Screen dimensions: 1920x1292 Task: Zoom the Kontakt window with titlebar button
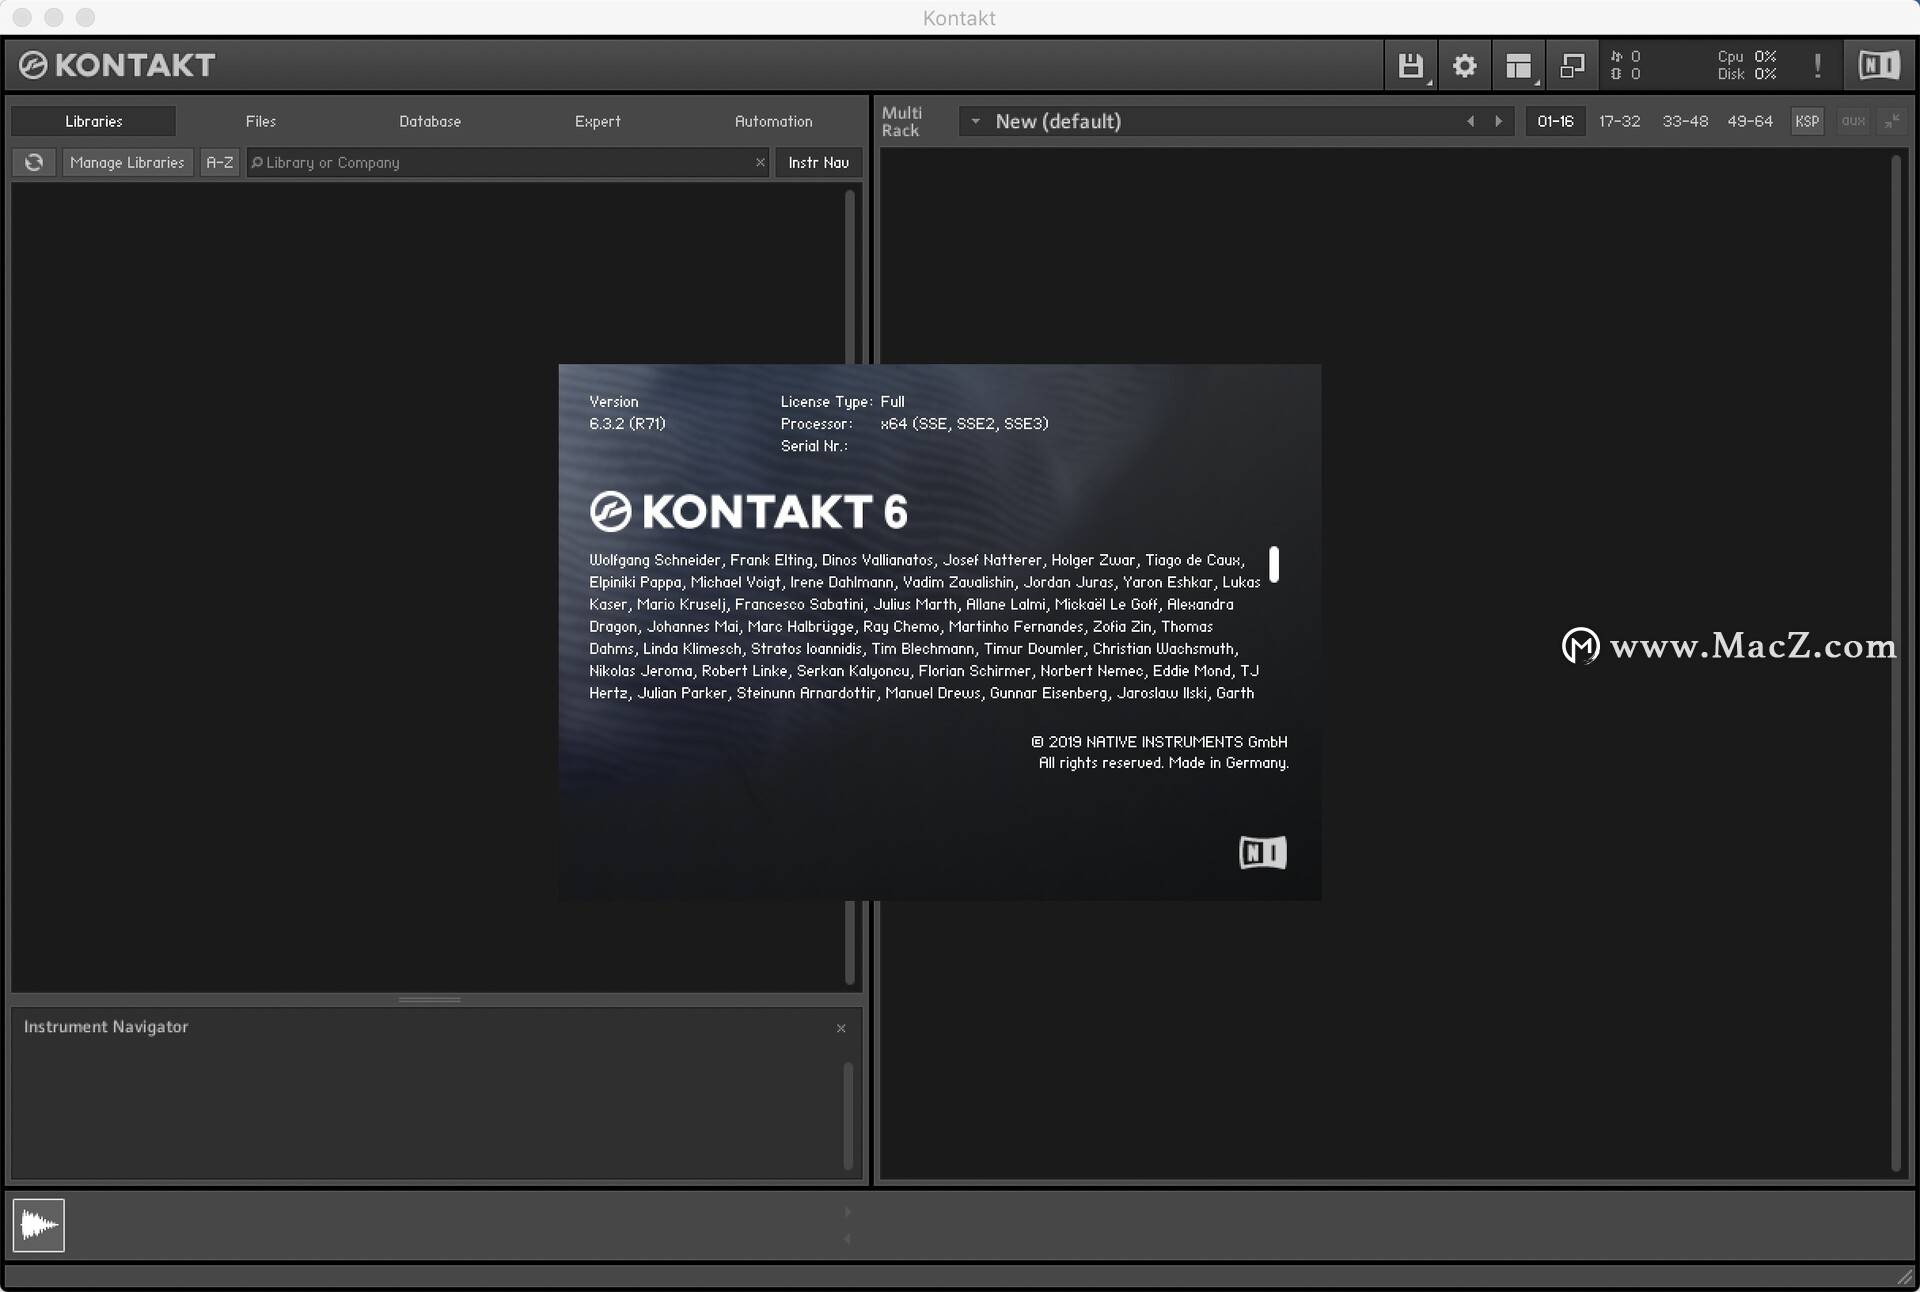click(86, 17)
